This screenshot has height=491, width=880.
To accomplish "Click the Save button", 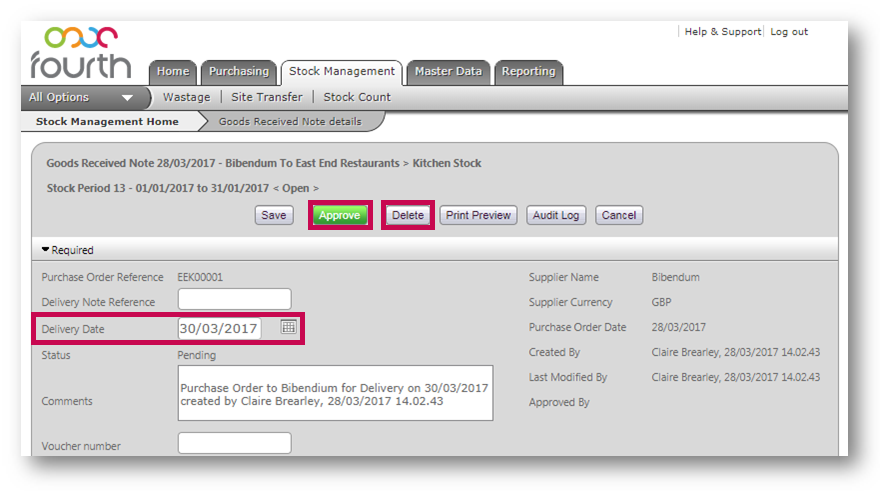I will (x=274, y=215).
